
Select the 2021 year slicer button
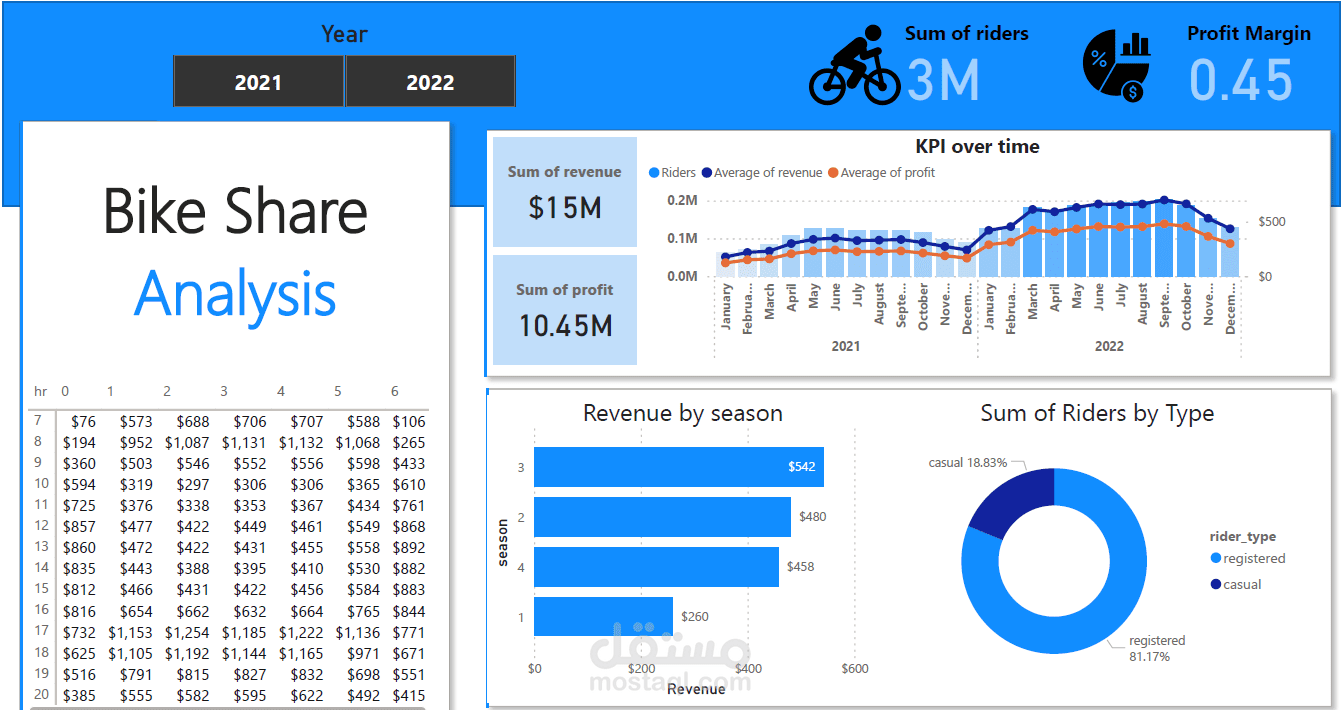[x=258, y=81]
